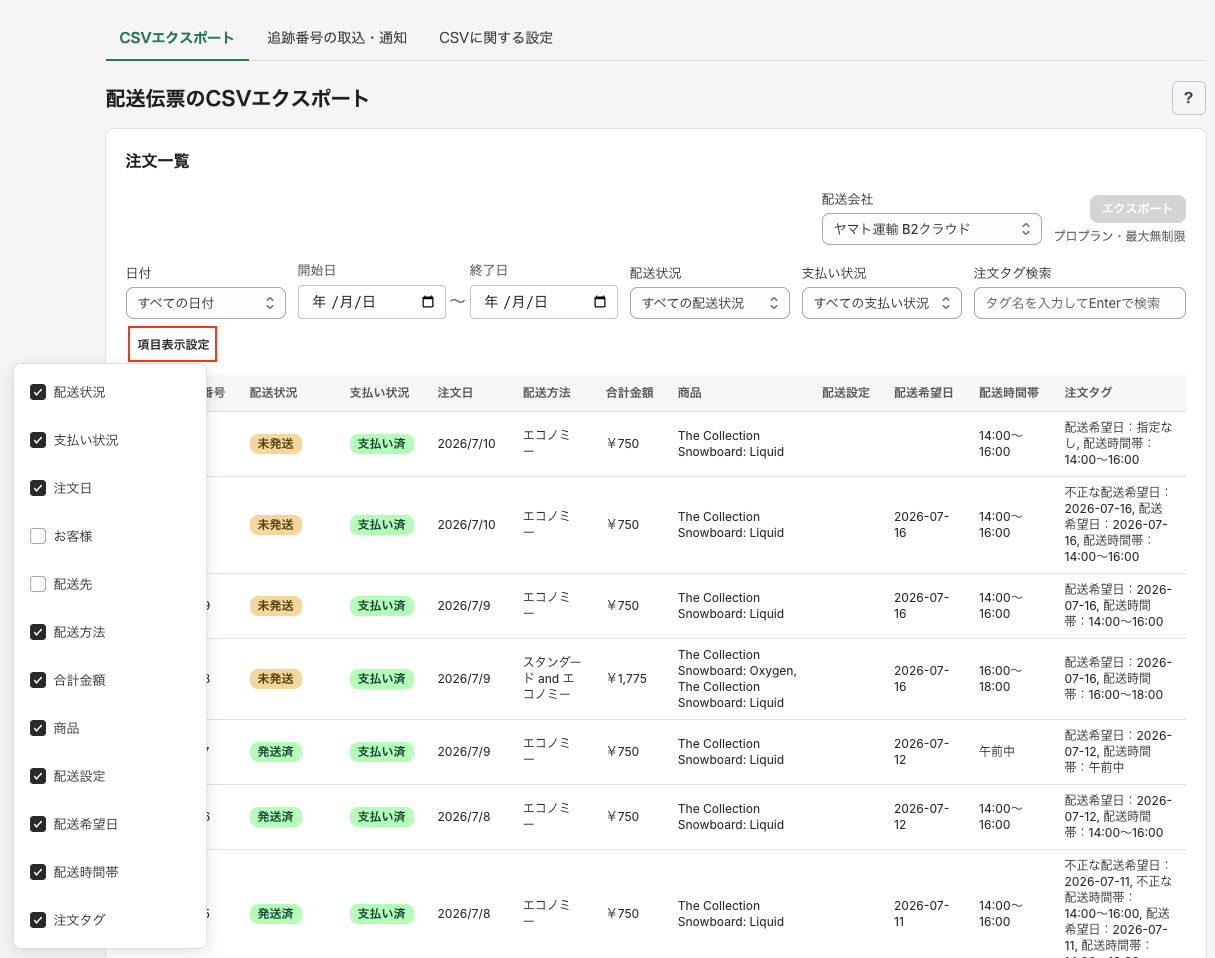Uncheck the 支払い状況 column checkbox
Image resolution: width=1215 pixels, height=958 pixels.
[38, 440]
